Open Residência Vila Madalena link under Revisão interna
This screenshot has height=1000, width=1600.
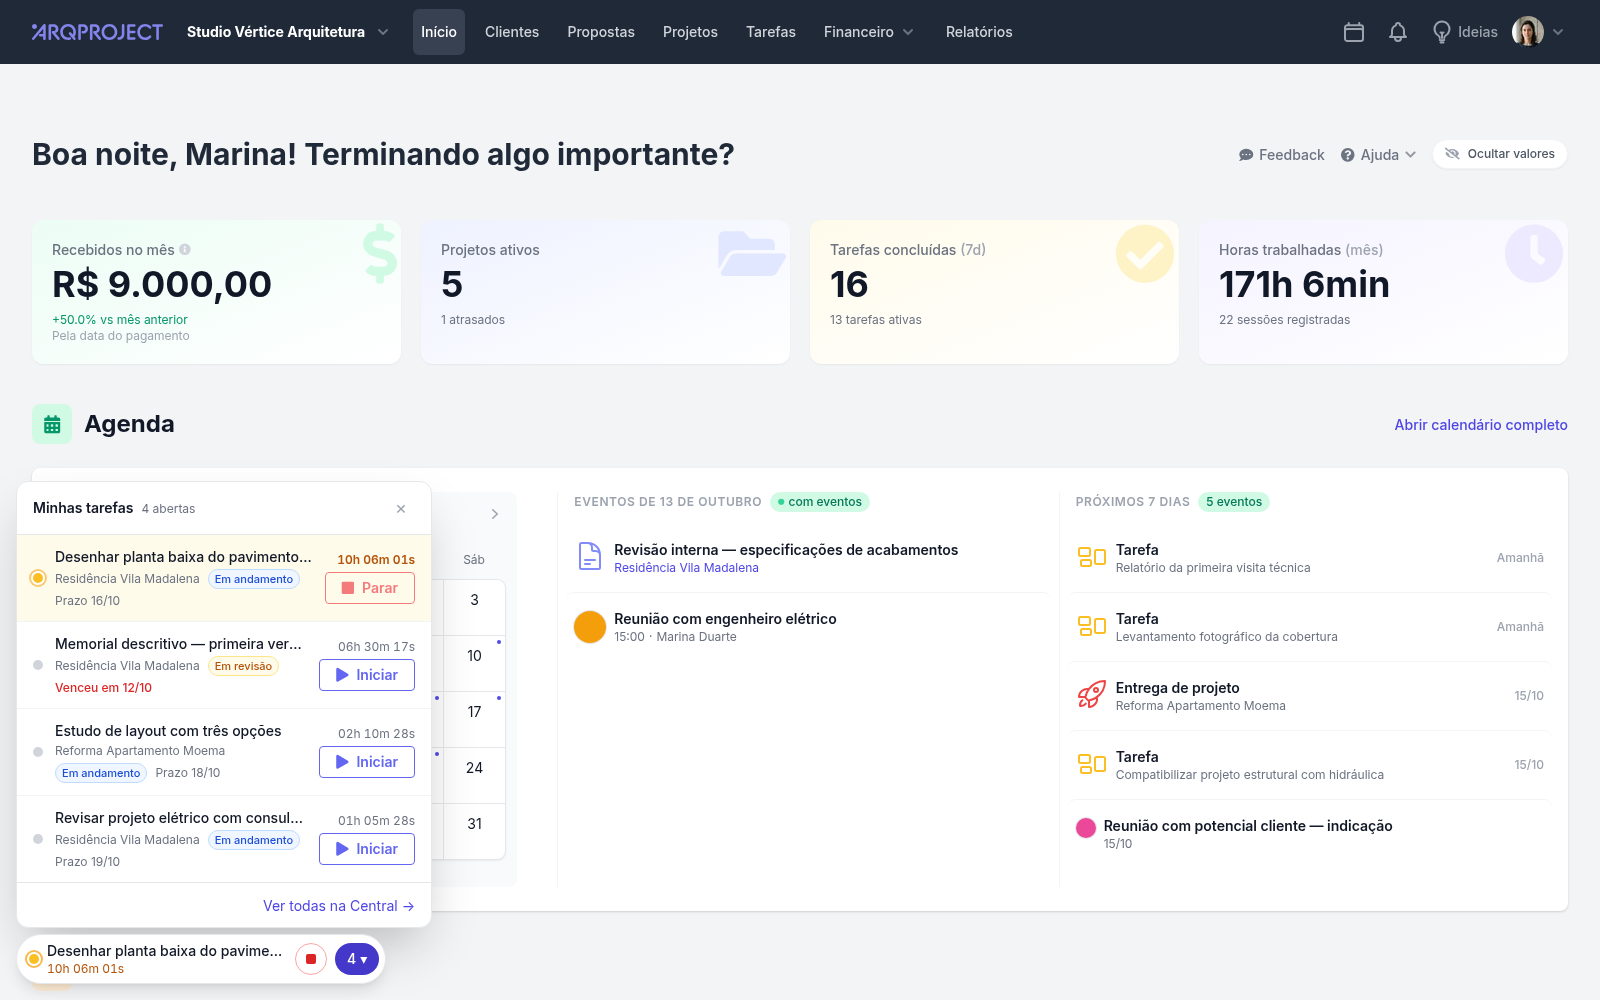pyautogui.click(x=686, y=568)
